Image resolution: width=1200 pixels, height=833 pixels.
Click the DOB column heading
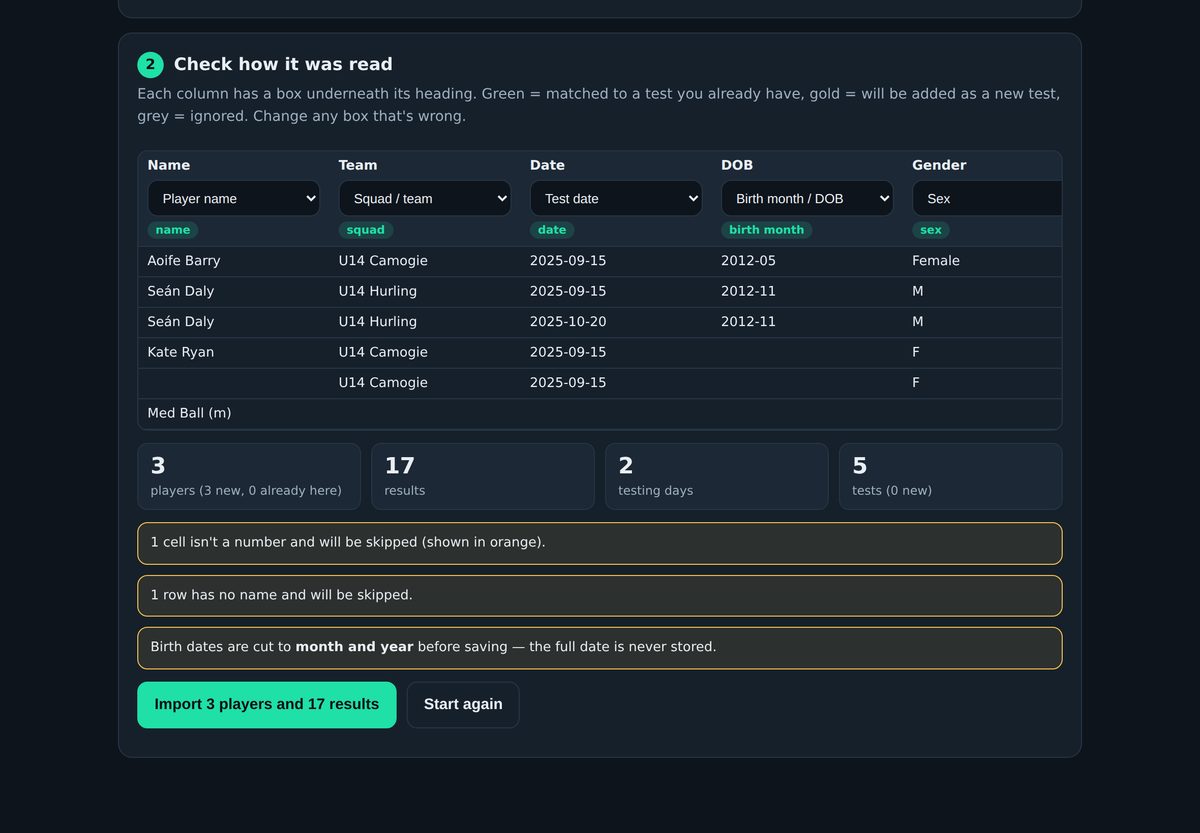coord(737,165)
